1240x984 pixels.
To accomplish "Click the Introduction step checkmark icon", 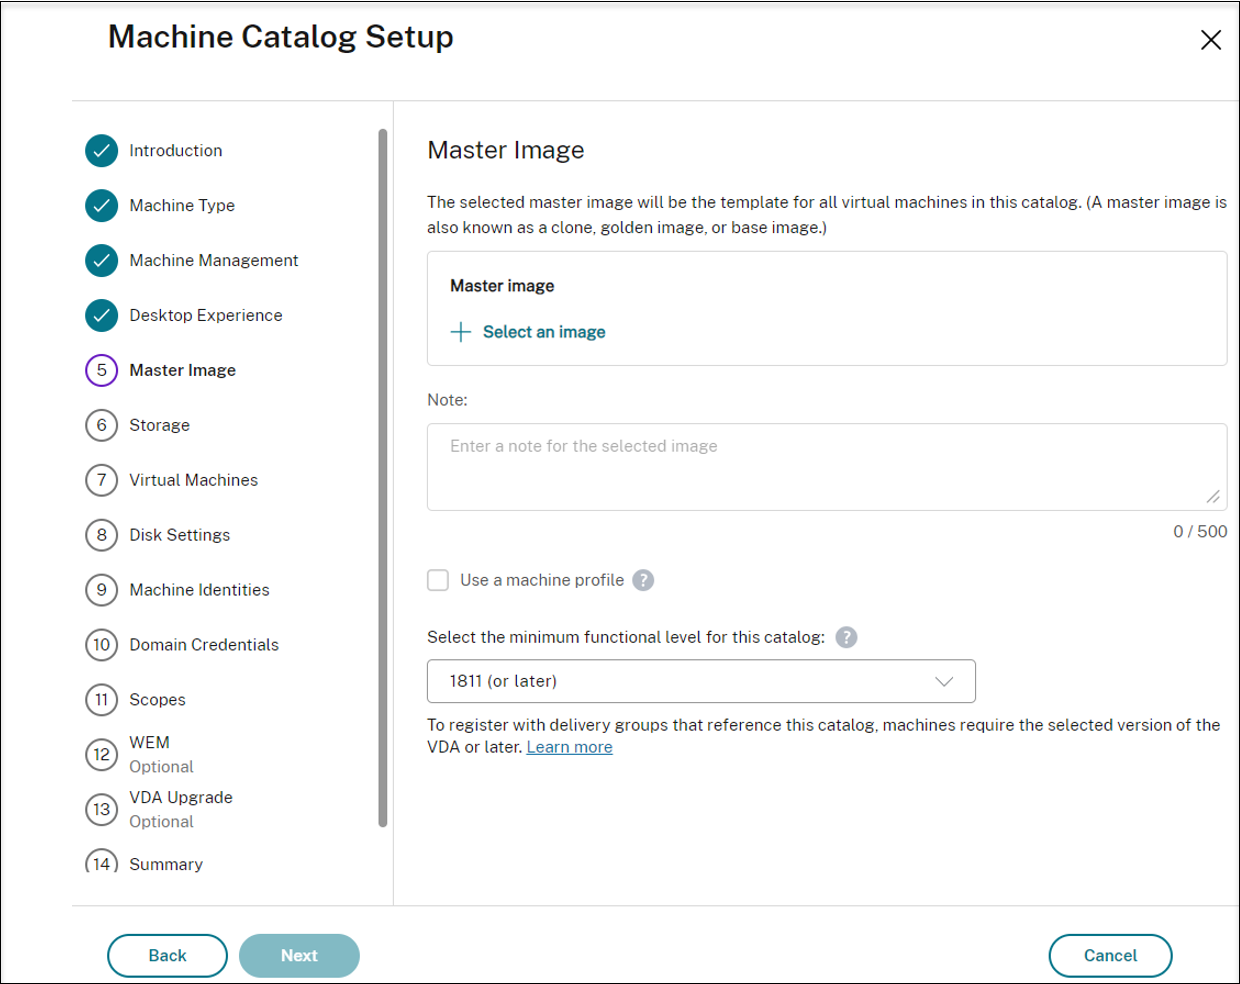I will (101, 151).
